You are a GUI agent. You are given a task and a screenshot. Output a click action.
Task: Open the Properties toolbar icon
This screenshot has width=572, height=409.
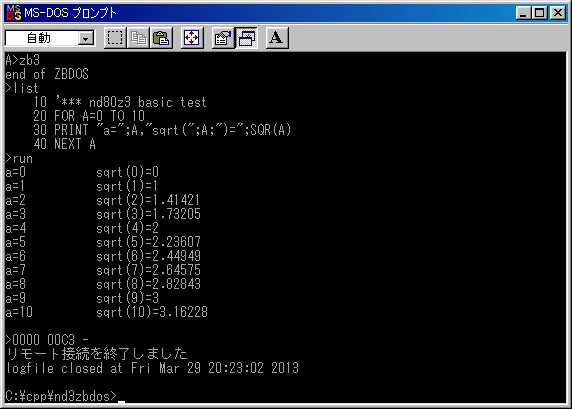[223, 38]
